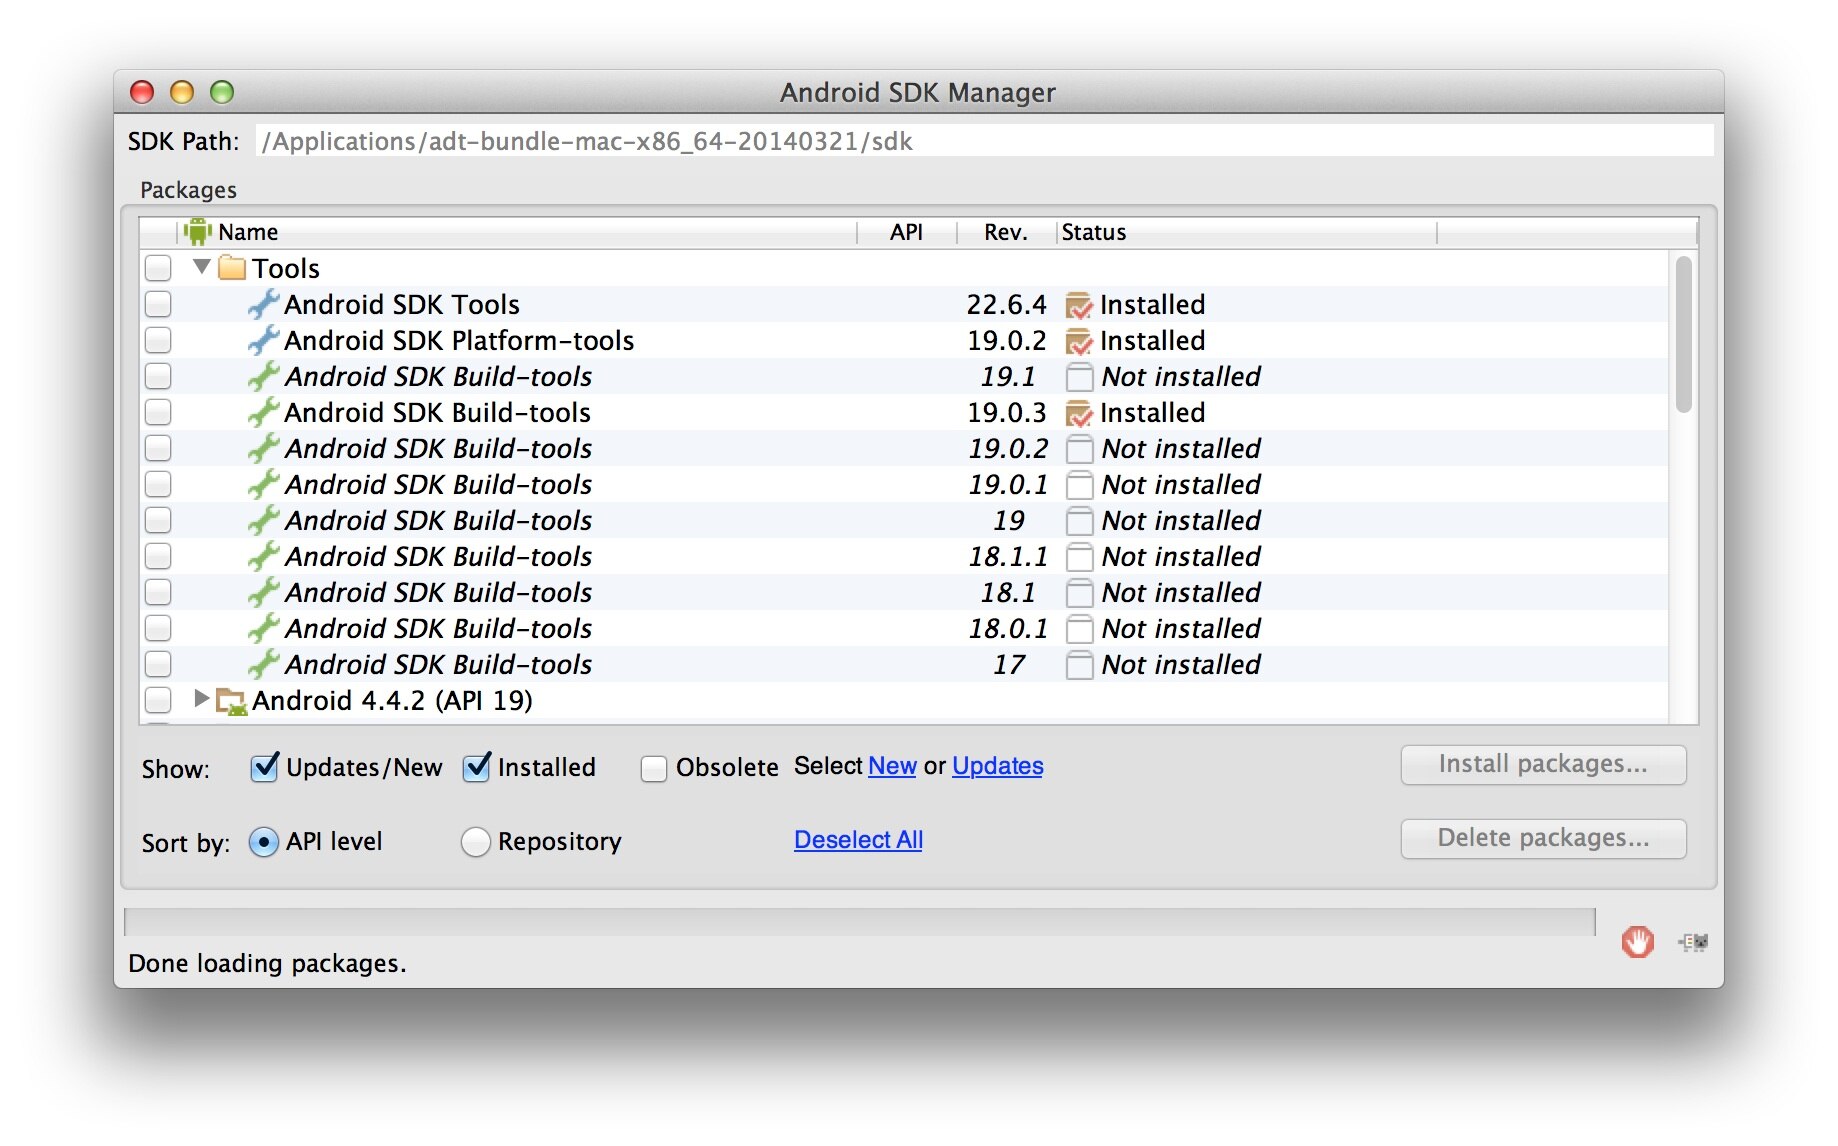Click wrench icon for Build-tools revision 17
This screenshot has height=1146, width=1838.
(263, 665)
